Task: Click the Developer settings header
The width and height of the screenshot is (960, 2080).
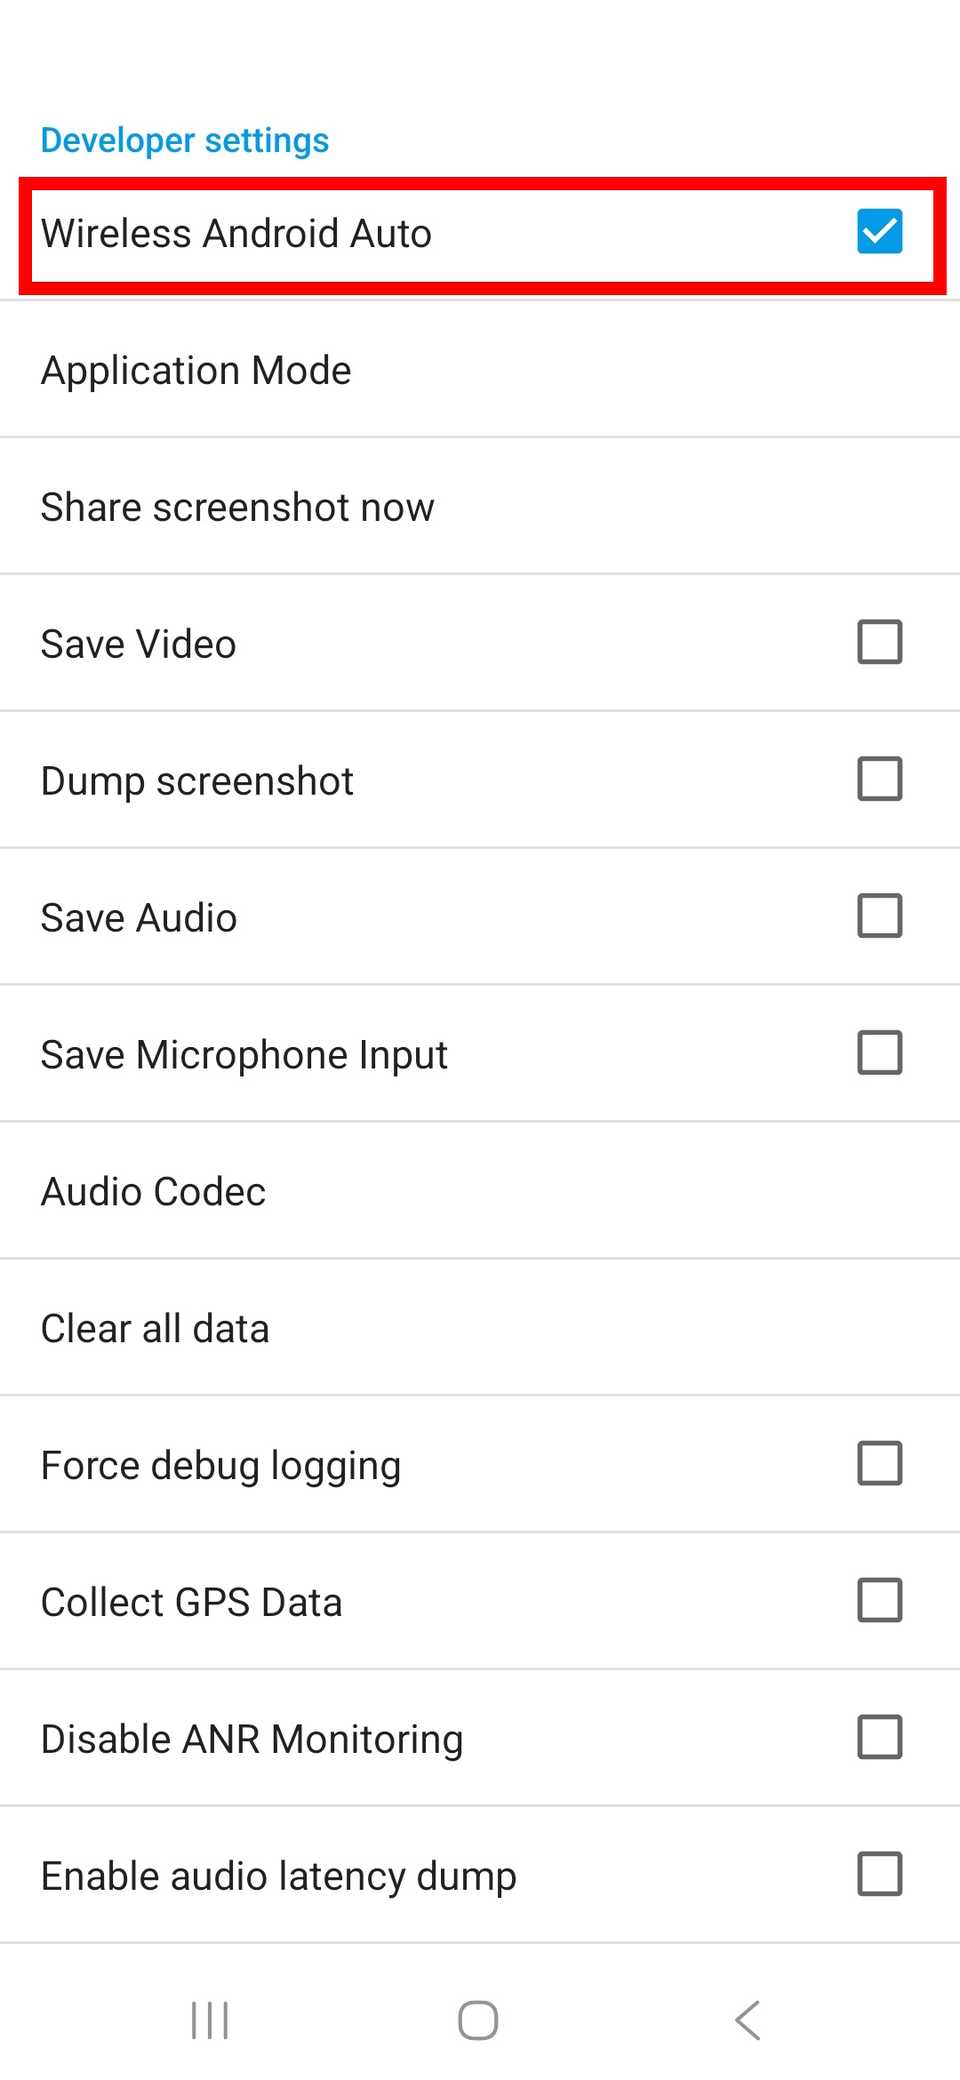Action: (185, 141)
